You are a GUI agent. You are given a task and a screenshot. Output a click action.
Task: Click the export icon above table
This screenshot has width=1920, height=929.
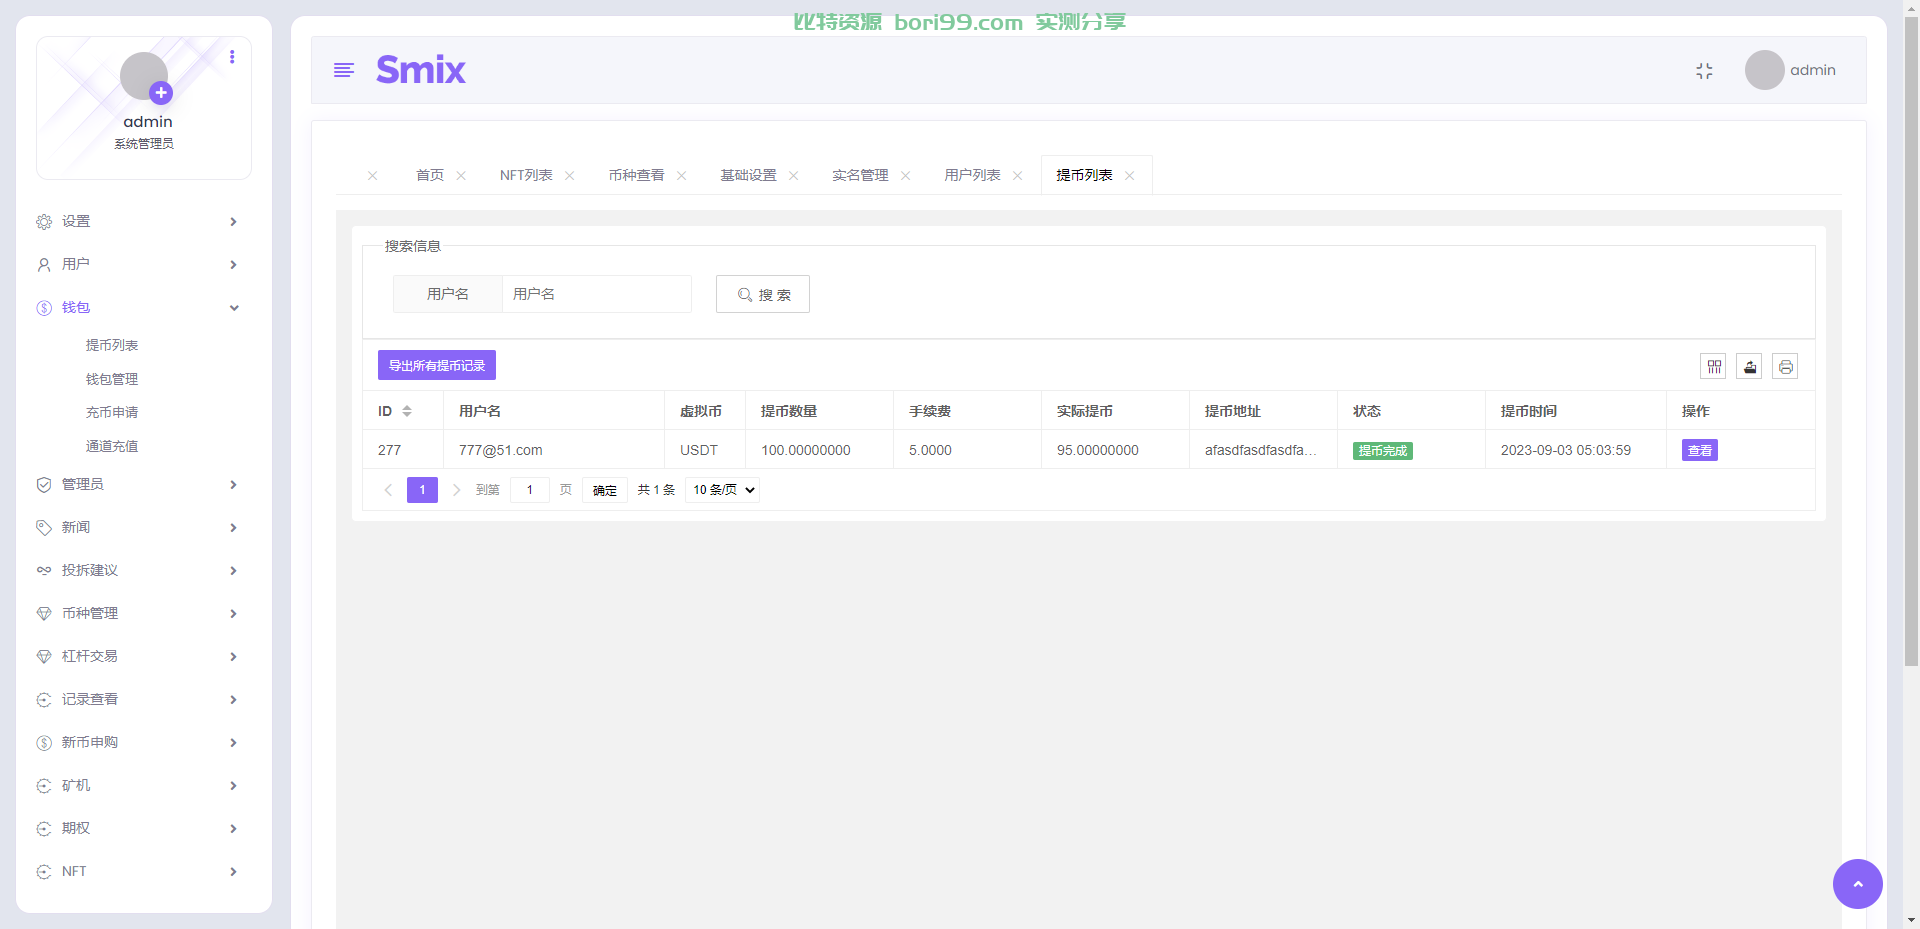tap(1750, 367)
